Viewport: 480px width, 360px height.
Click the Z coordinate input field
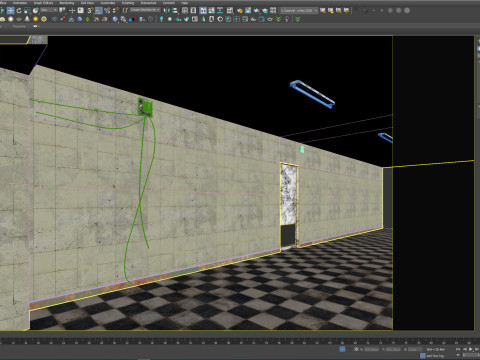click(x=415, y=349)
